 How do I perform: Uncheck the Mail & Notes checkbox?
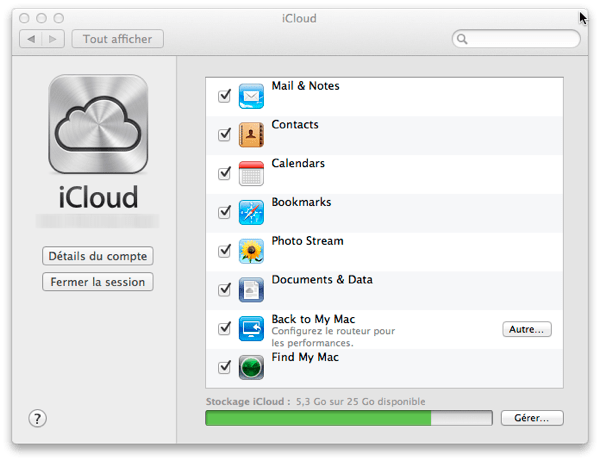tap(224, 96)
